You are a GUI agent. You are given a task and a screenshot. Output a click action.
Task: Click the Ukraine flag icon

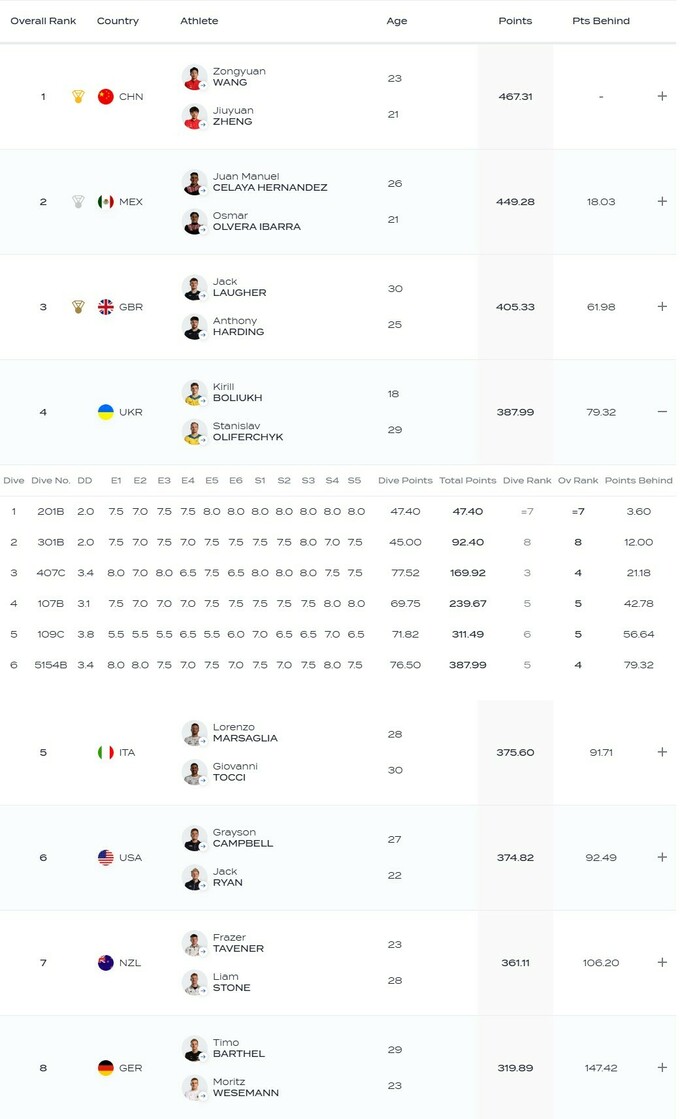tap(106, 412)
